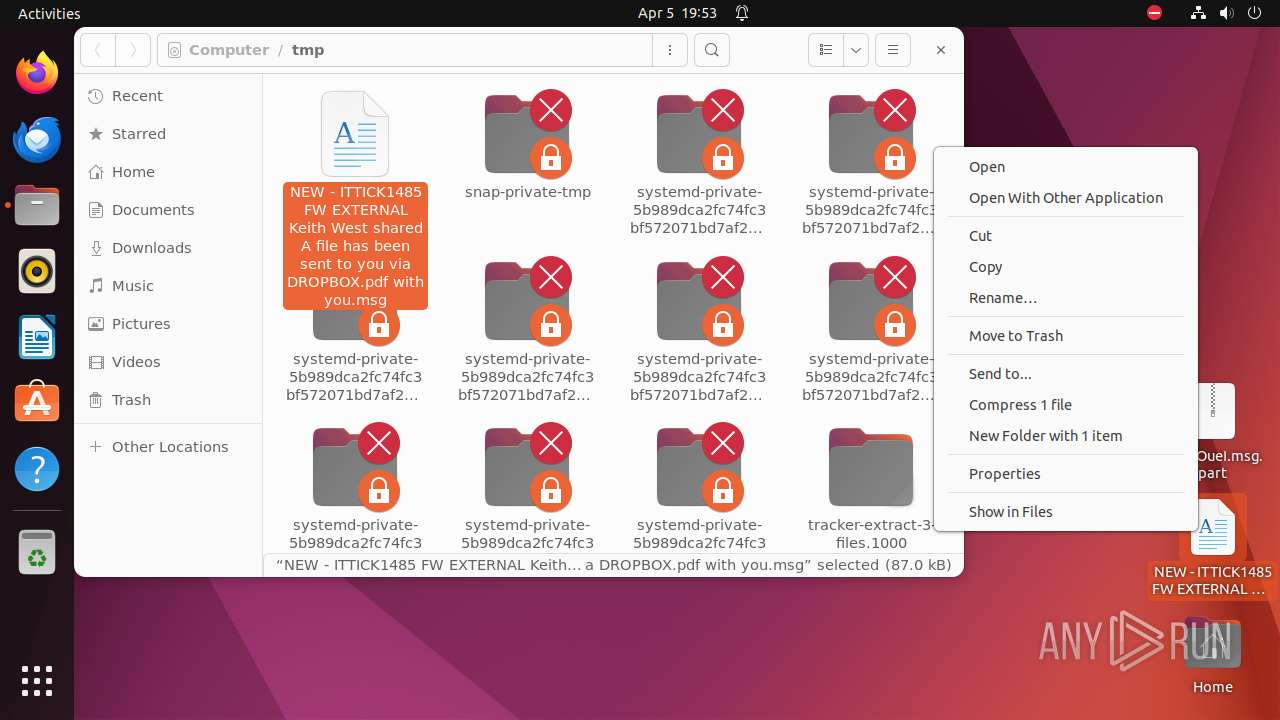Choose Compress 1 file

point(1066,405)
